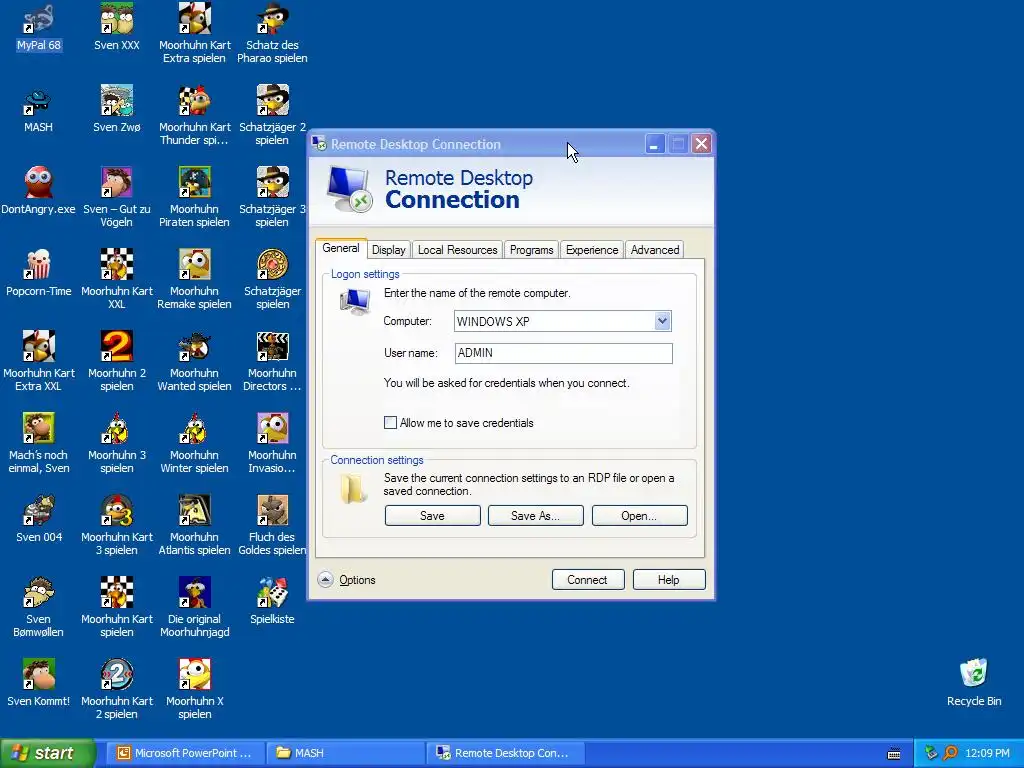The height and width of the screenshot is (768, 1024).
Task: Collapse the Options expander
Action: (x=325, y=579)
